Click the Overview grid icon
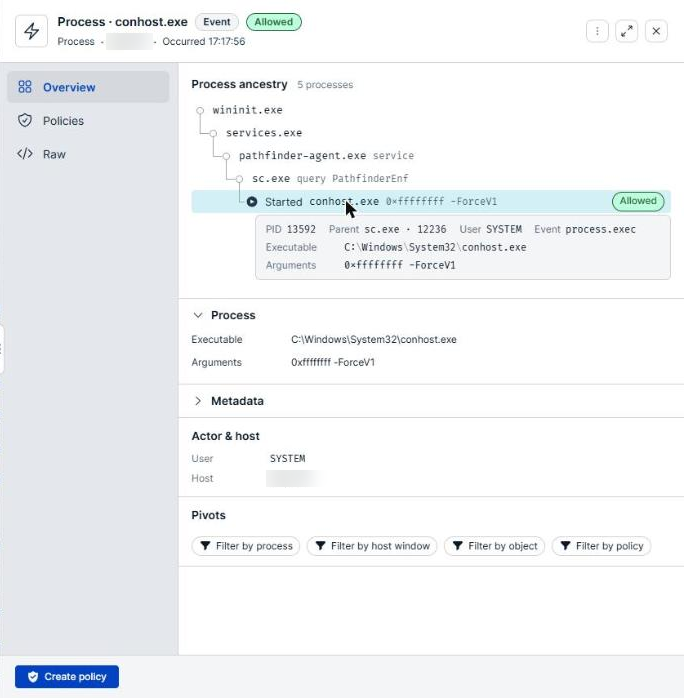Viewport: 684px width, 698px height. click(x=25, y=87)
